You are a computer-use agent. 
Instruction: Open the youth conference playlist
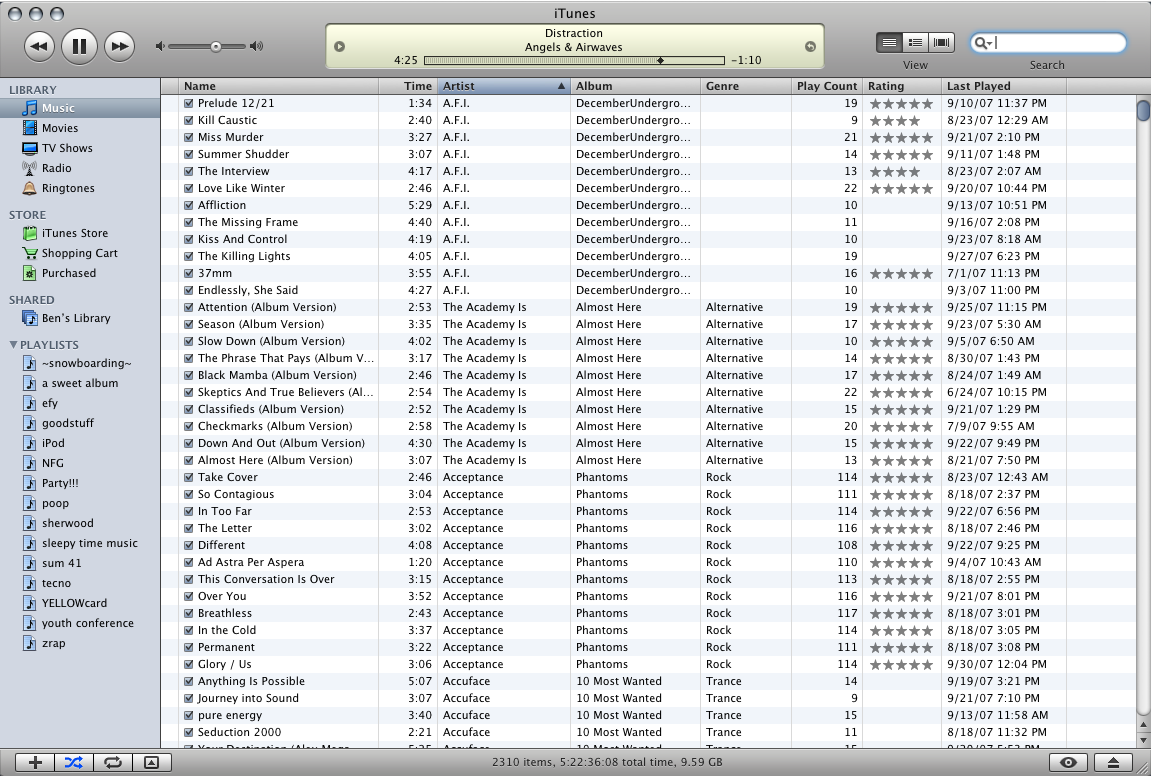click(x=80, y=623)
